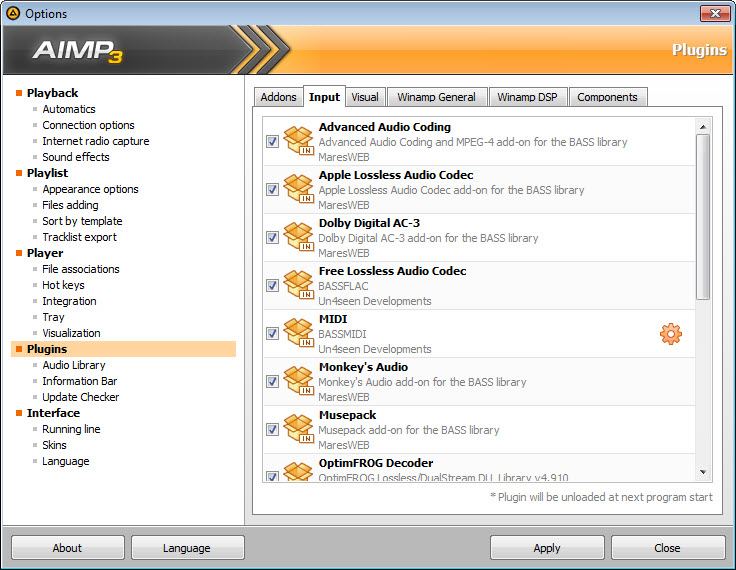Screen dimensions: 736x570
Task: Select the Interface section
Action: 53,413
